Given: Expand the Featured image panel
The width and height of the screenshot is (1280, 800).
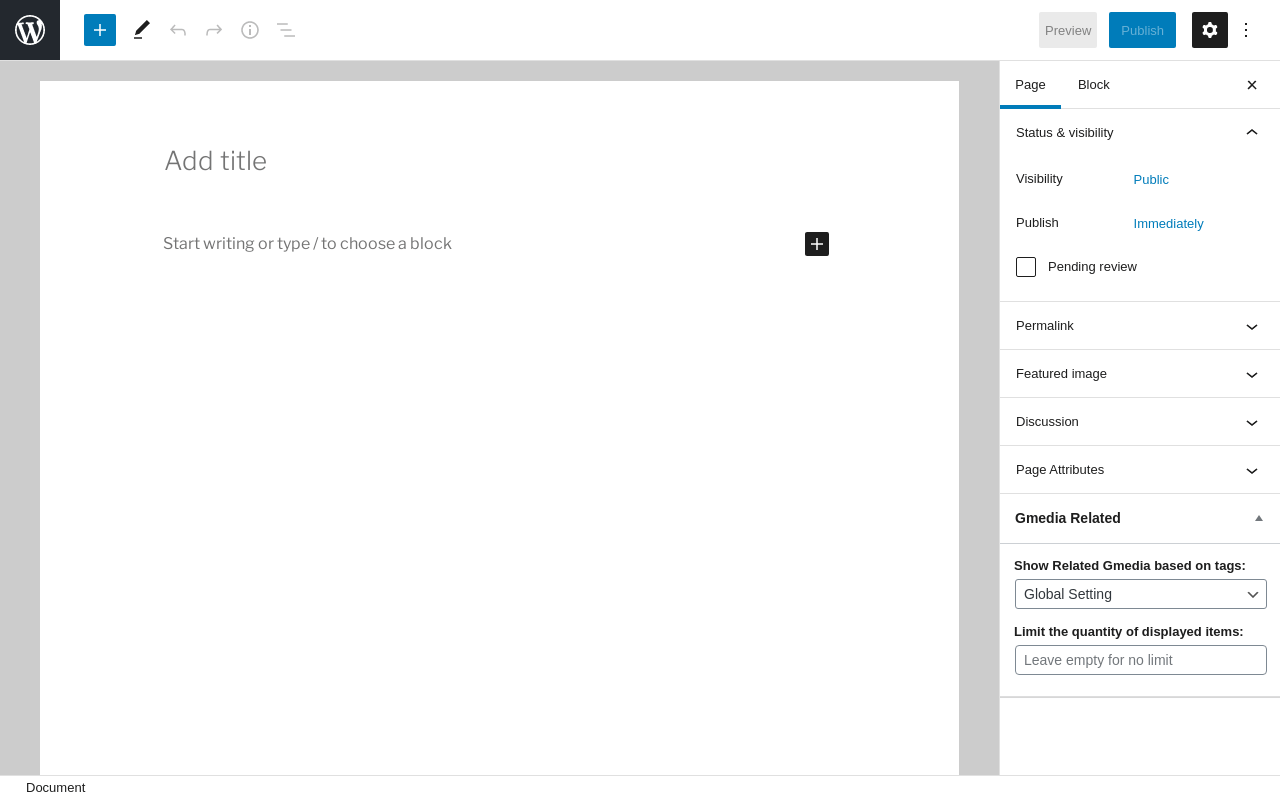Looking at the screenshot, I should [1140, 374].
